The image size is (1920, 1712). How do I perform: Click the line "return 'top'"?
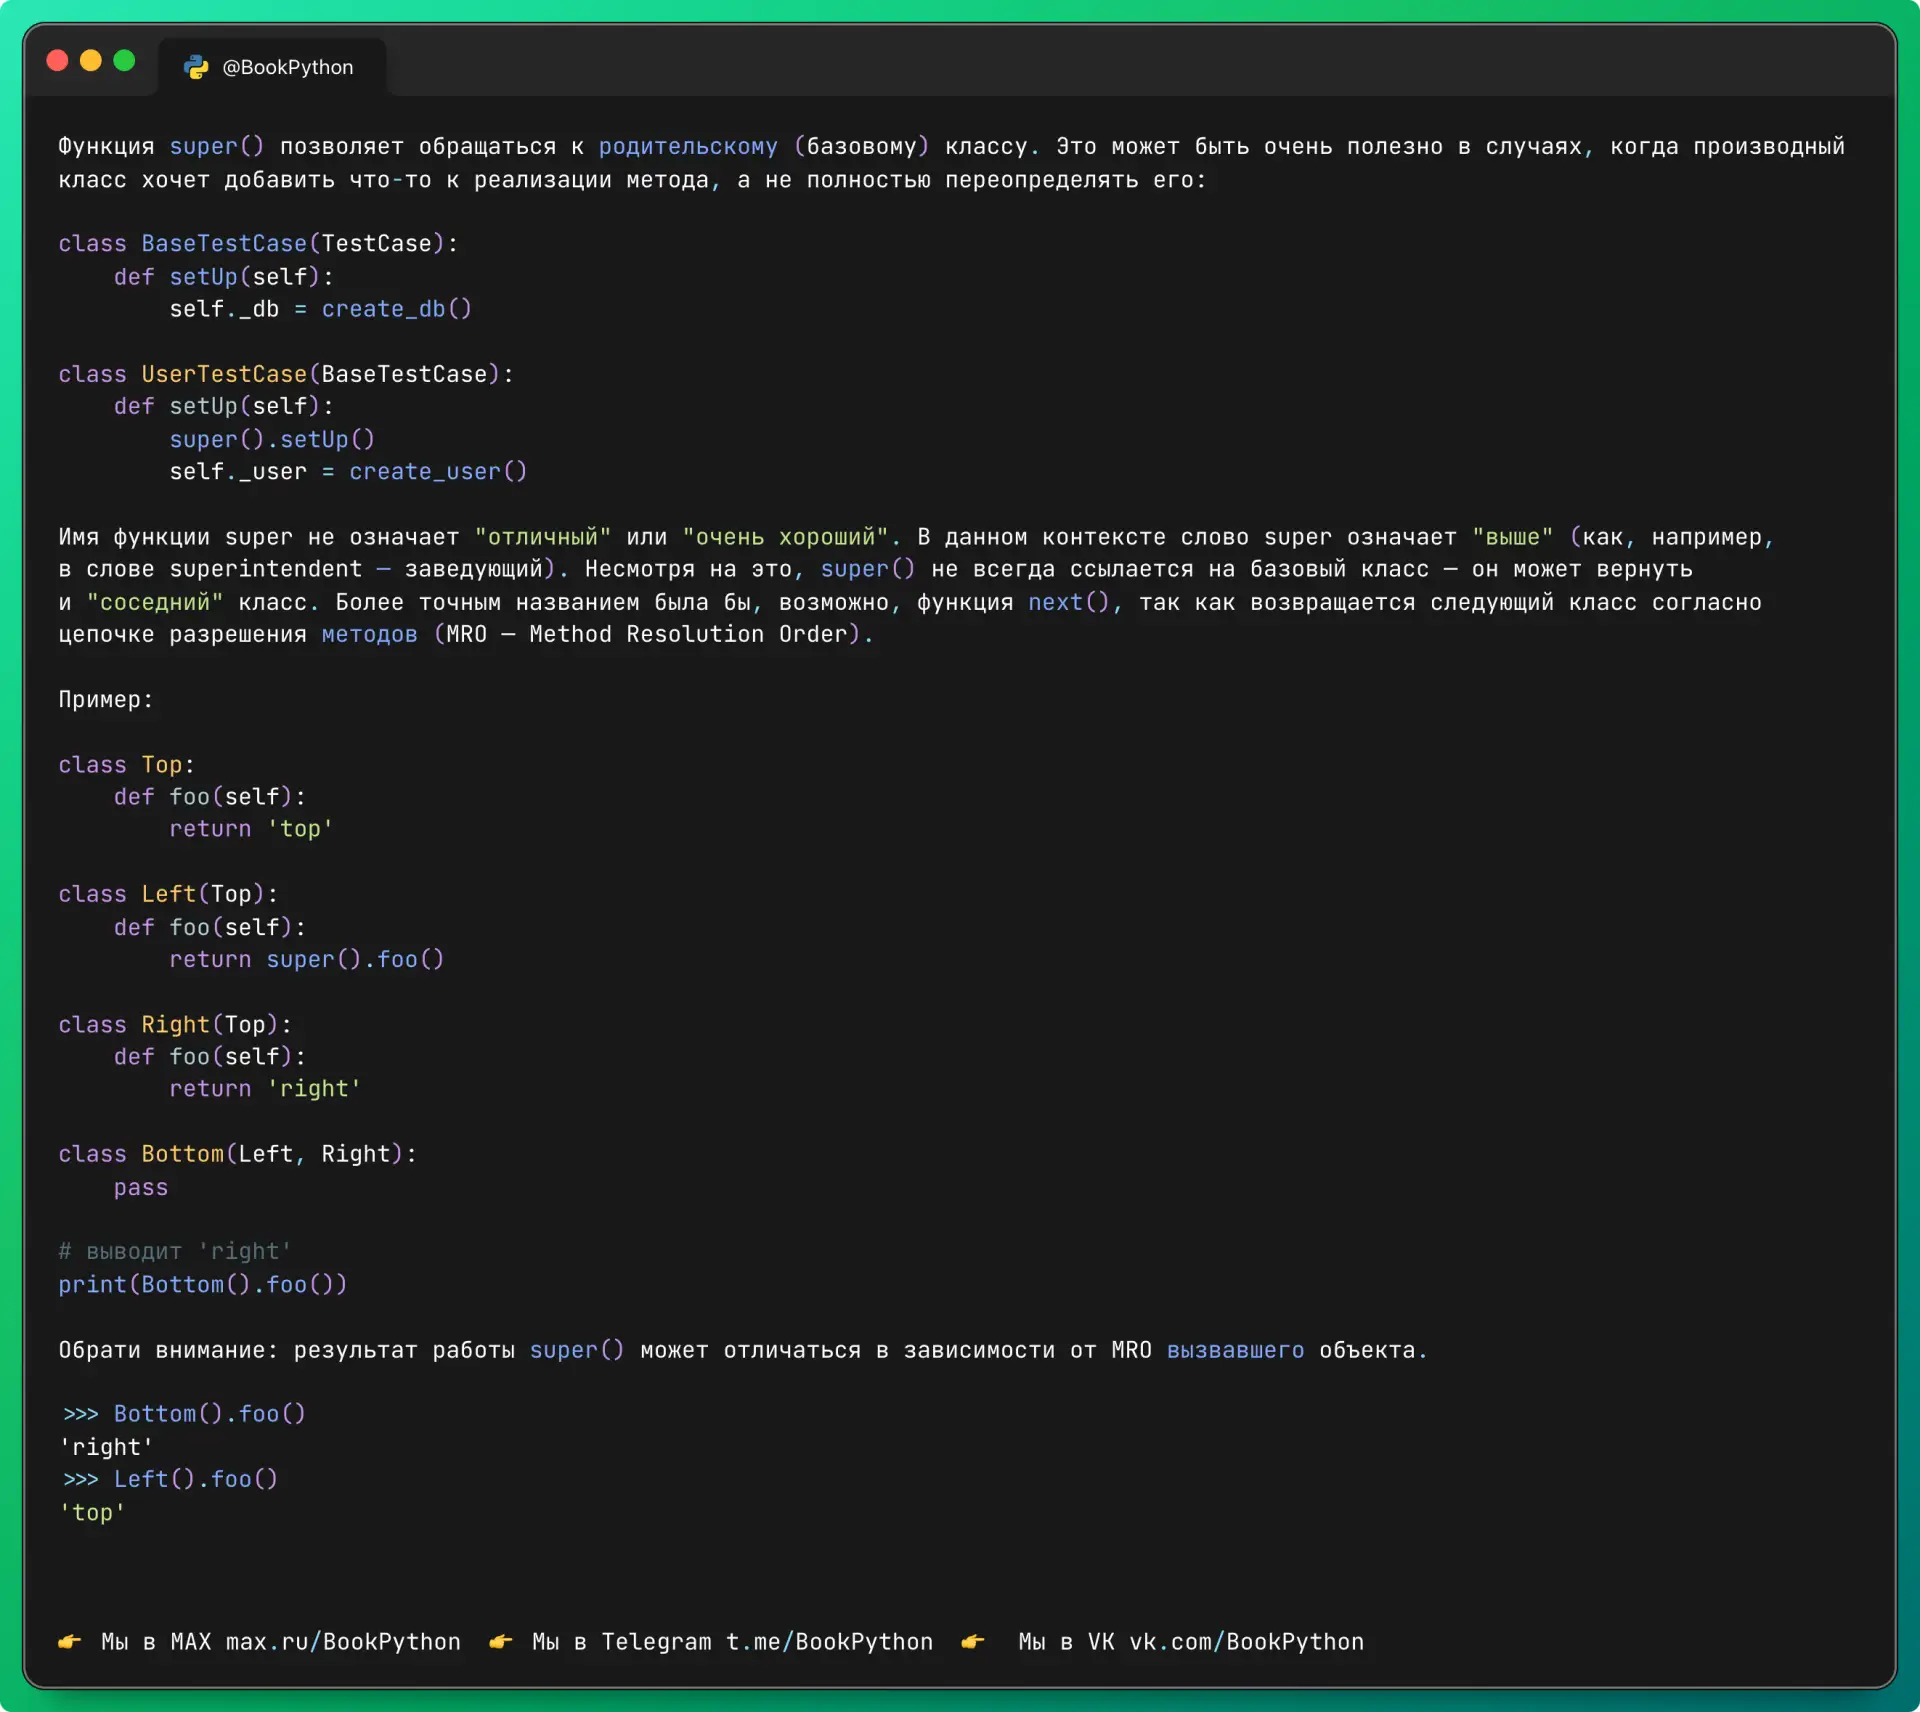coord(251,829)
